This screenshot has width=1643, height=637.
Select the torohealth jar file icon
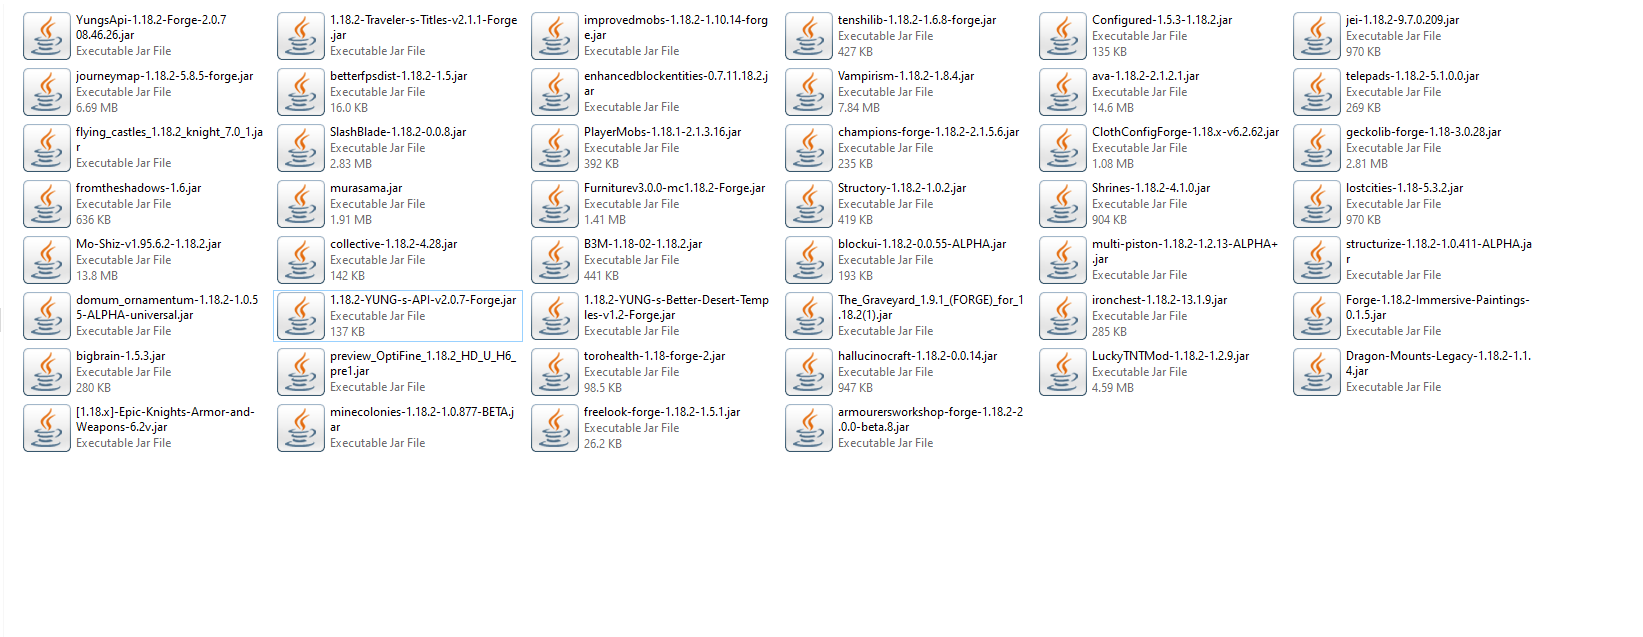point(554,372)
